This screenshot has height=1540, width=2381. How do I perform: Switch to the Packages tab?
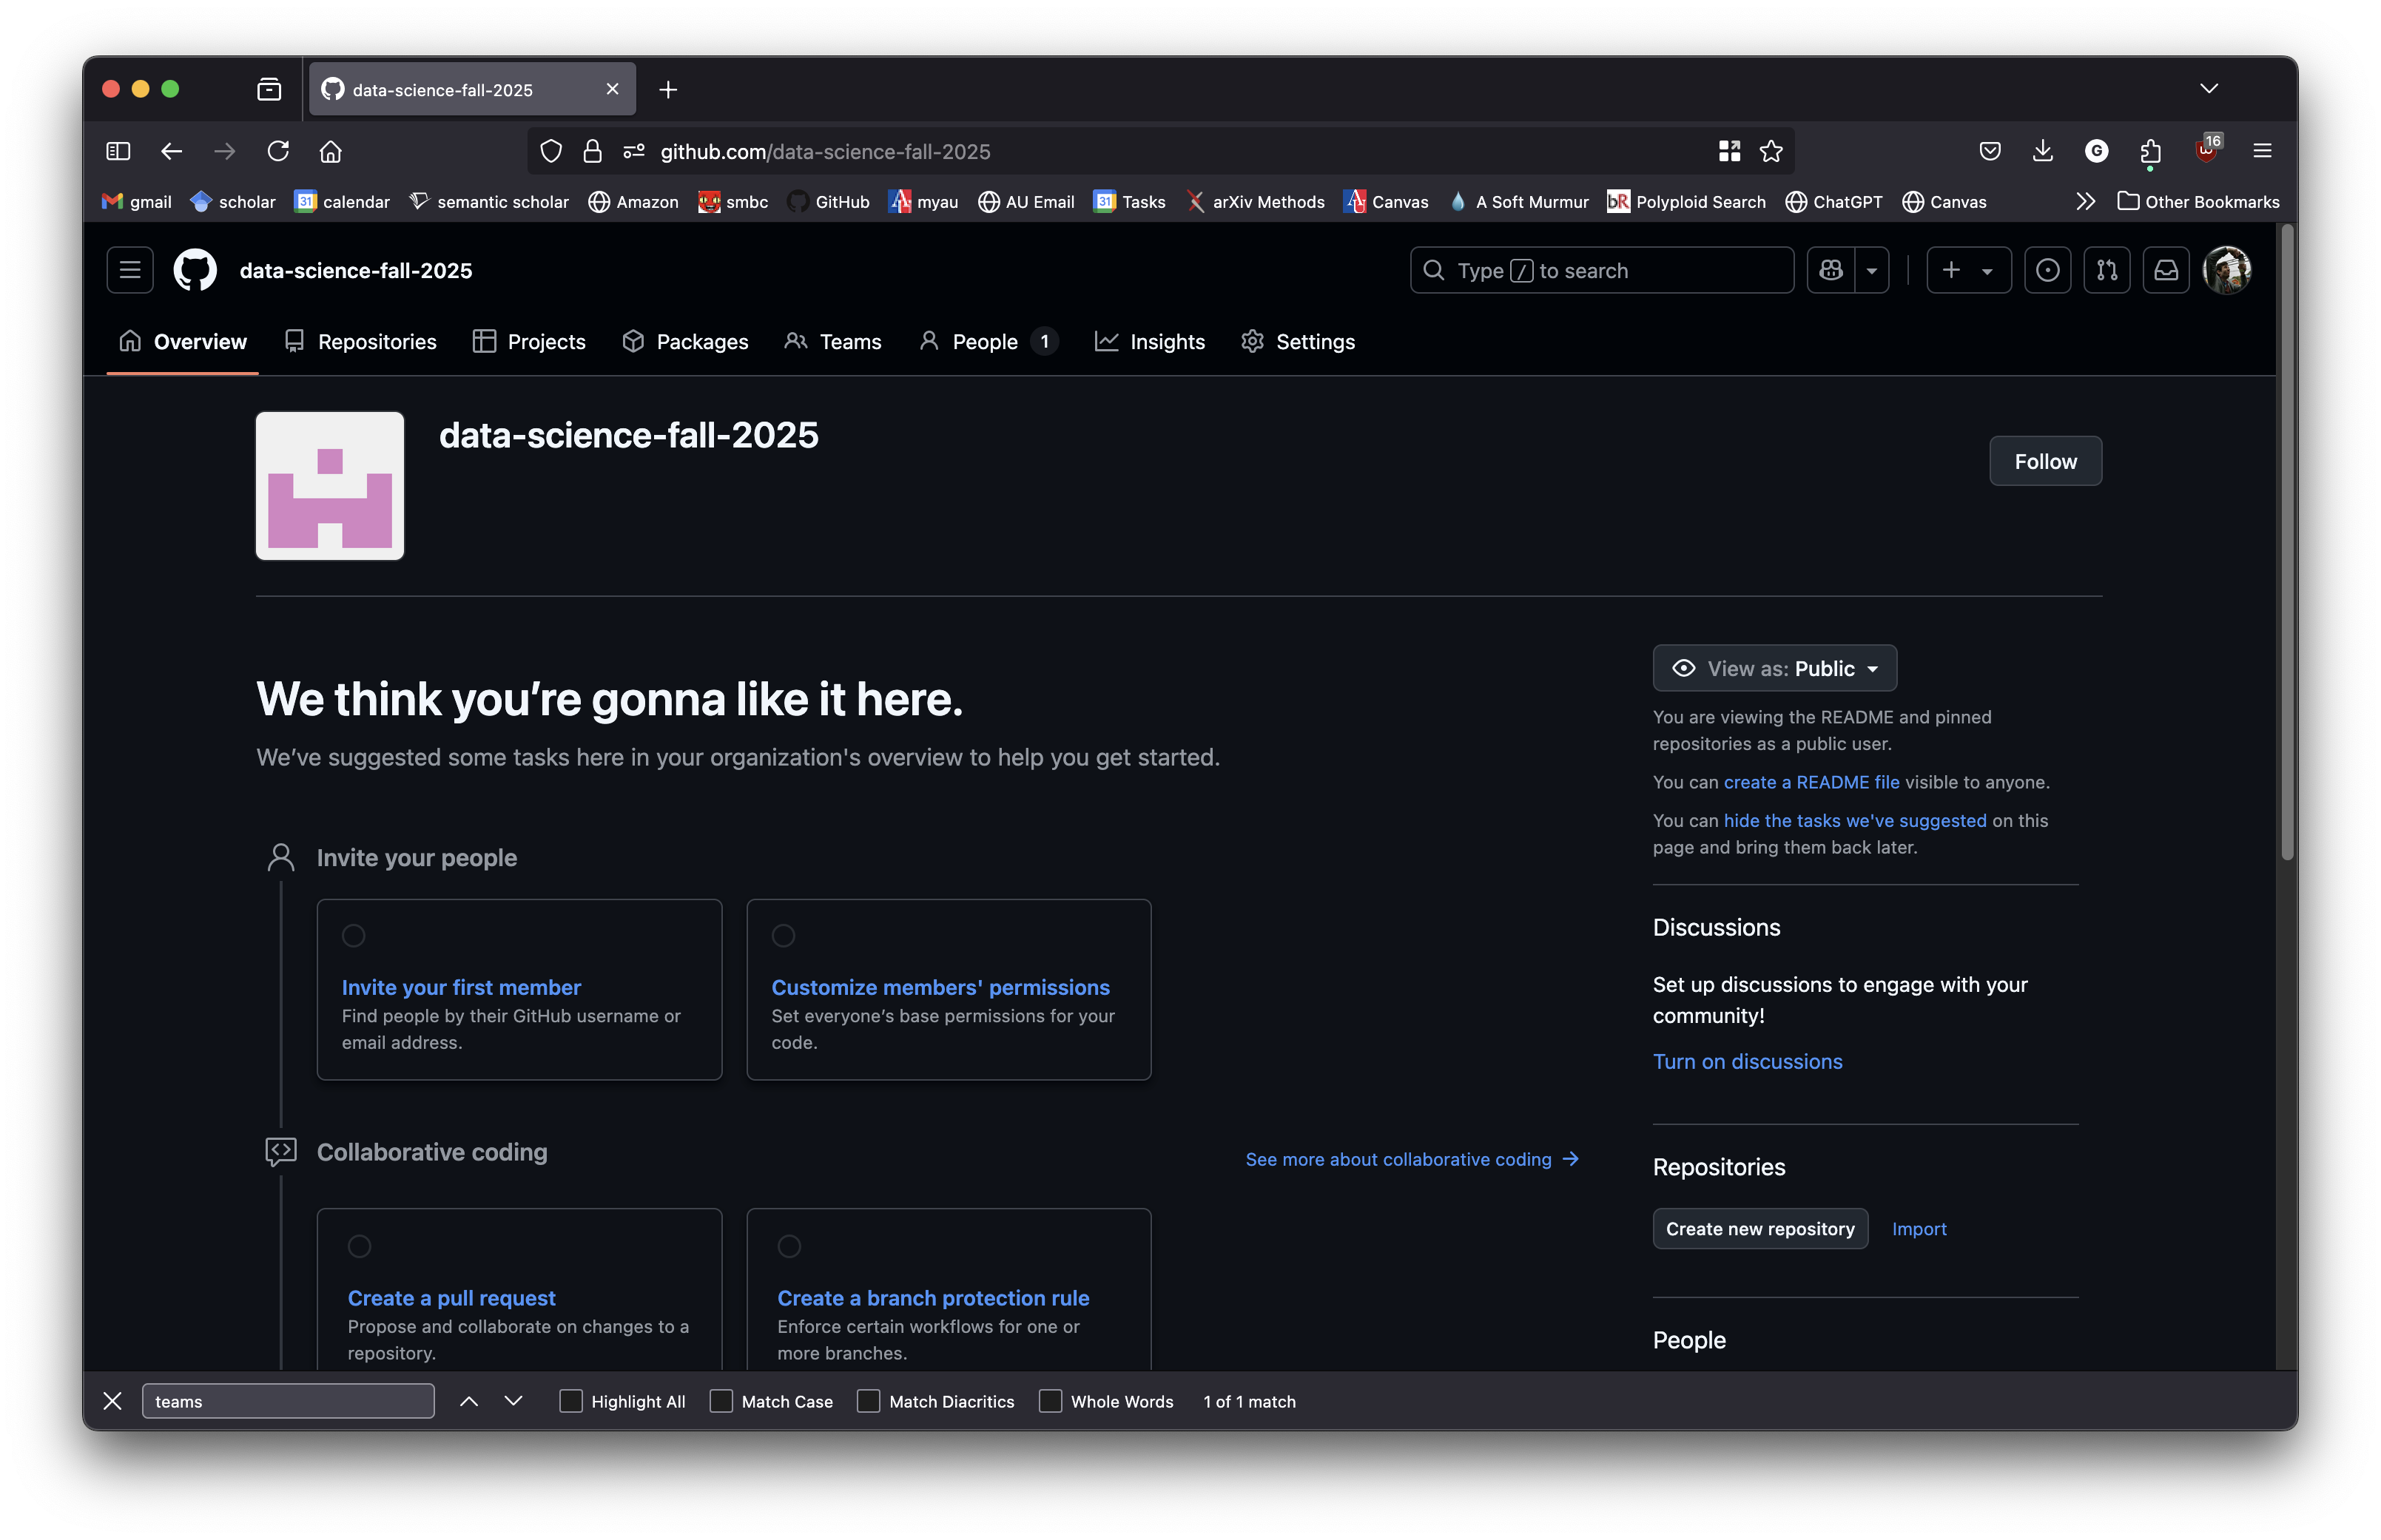point(686,342)
